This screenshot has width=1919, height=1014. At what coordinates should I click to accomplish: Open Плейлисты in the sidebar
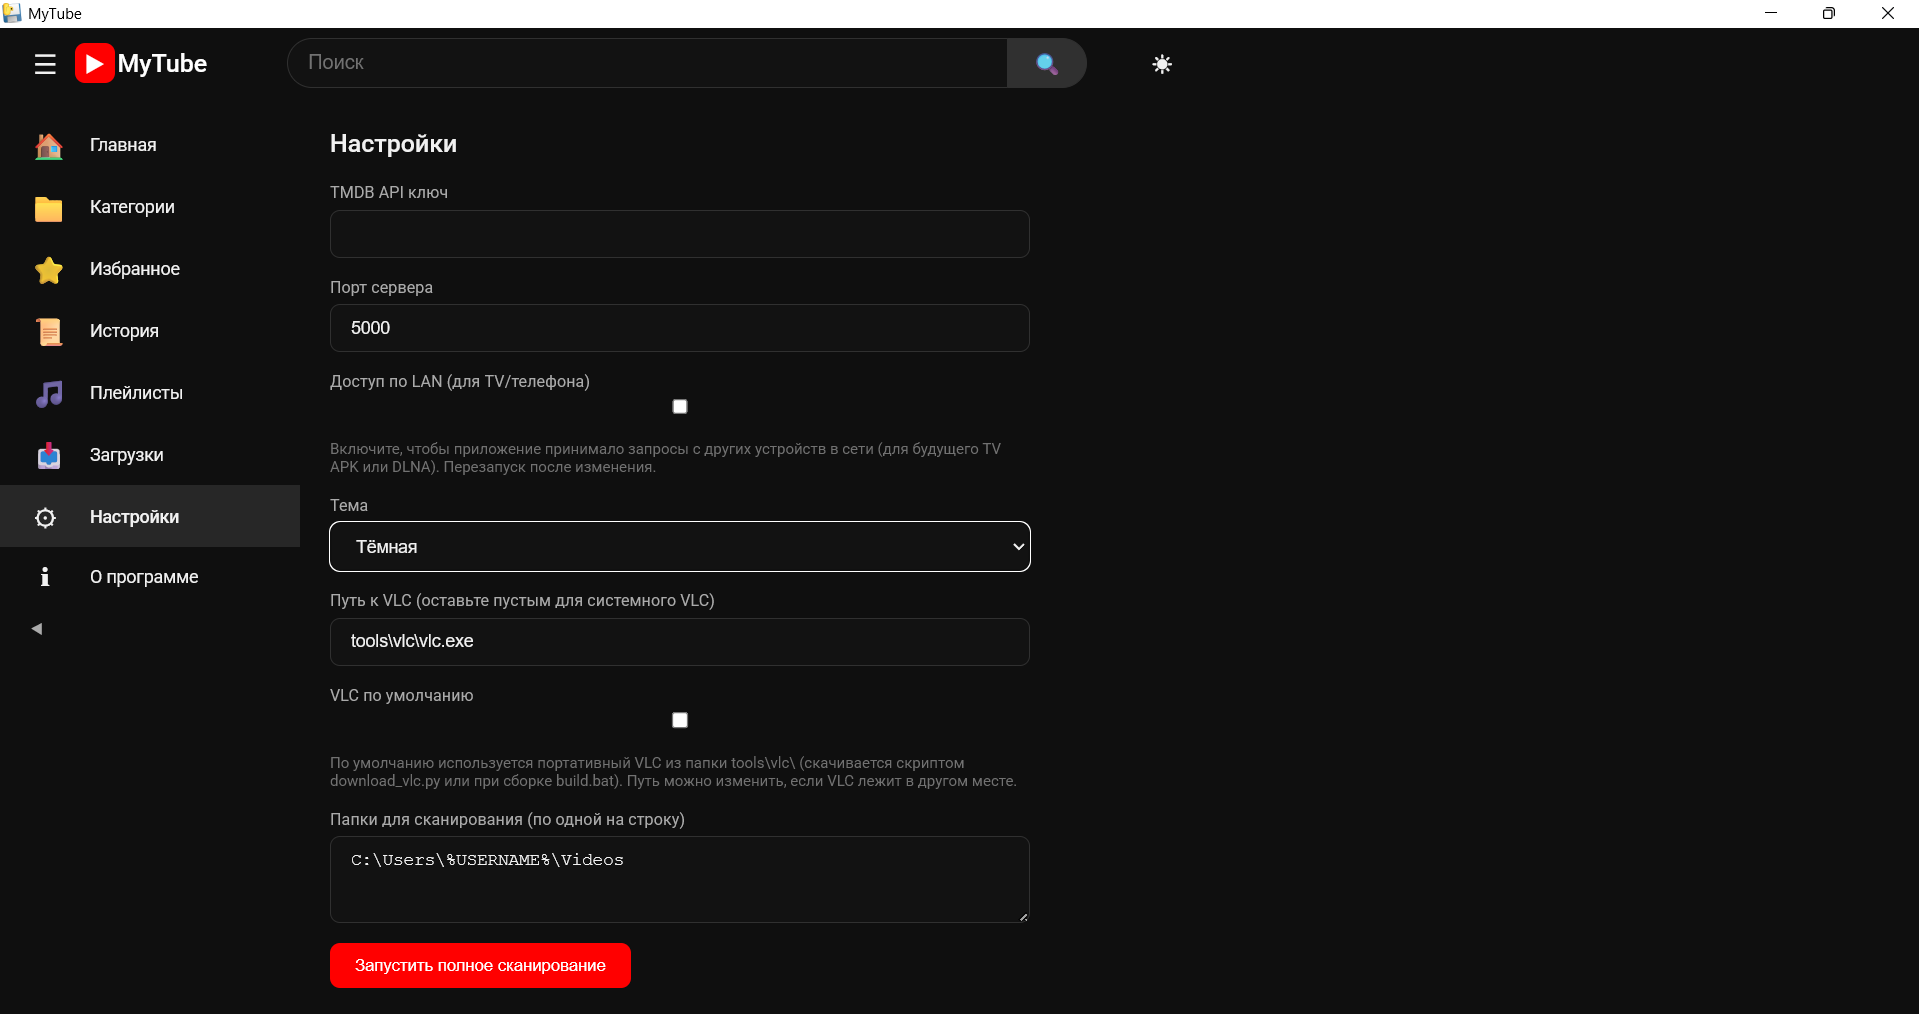[150, 394]
